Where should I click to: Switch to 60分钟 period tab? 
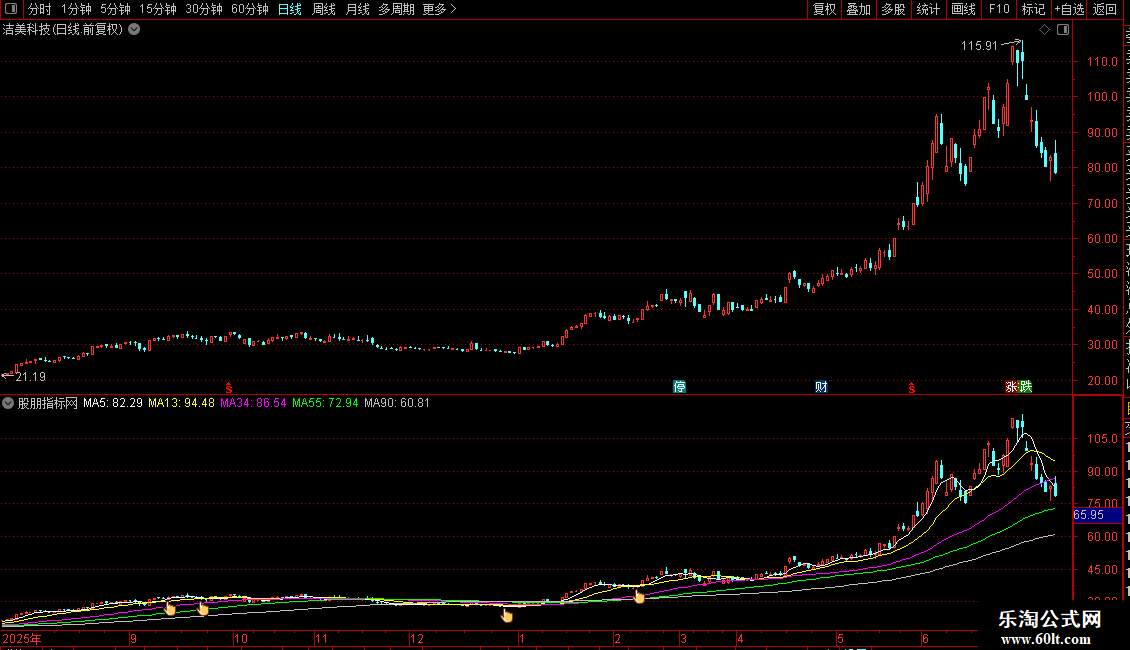pos(249,9)
